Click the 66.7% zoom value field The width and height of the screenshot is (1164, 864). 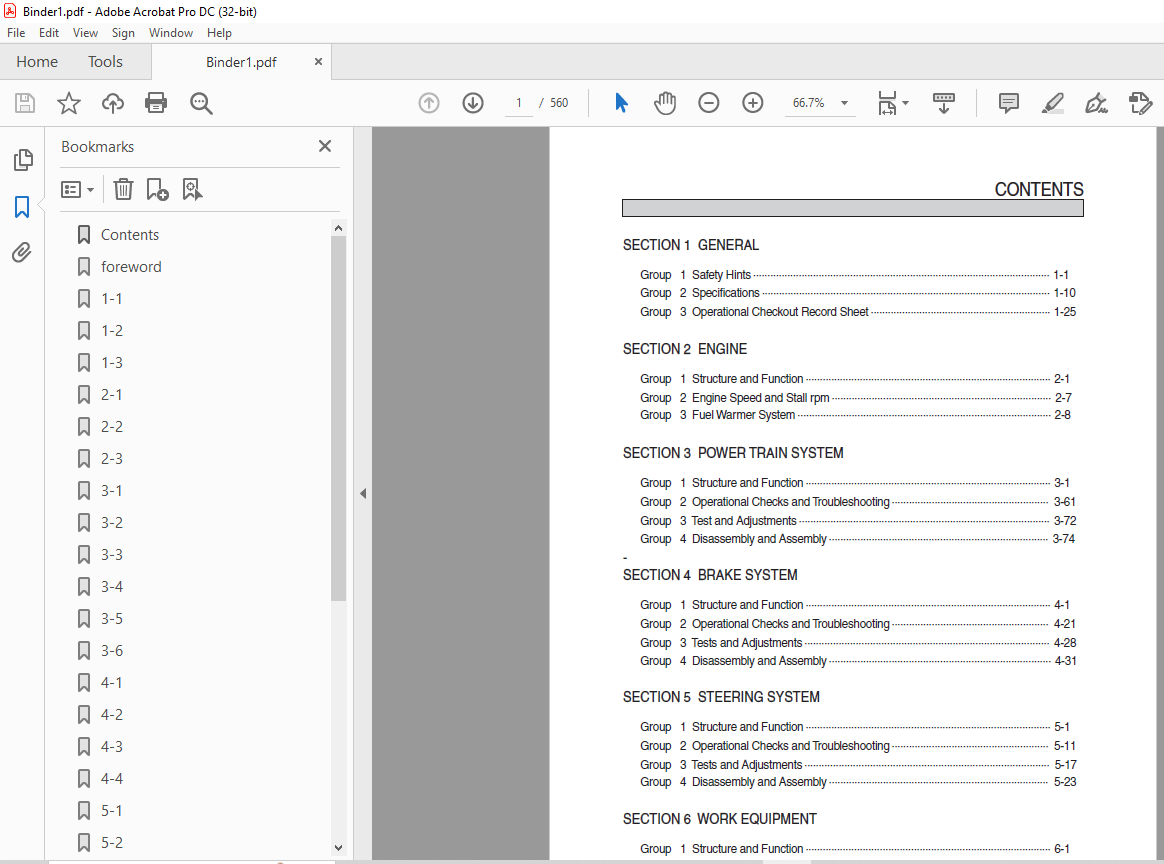point(809,102)
